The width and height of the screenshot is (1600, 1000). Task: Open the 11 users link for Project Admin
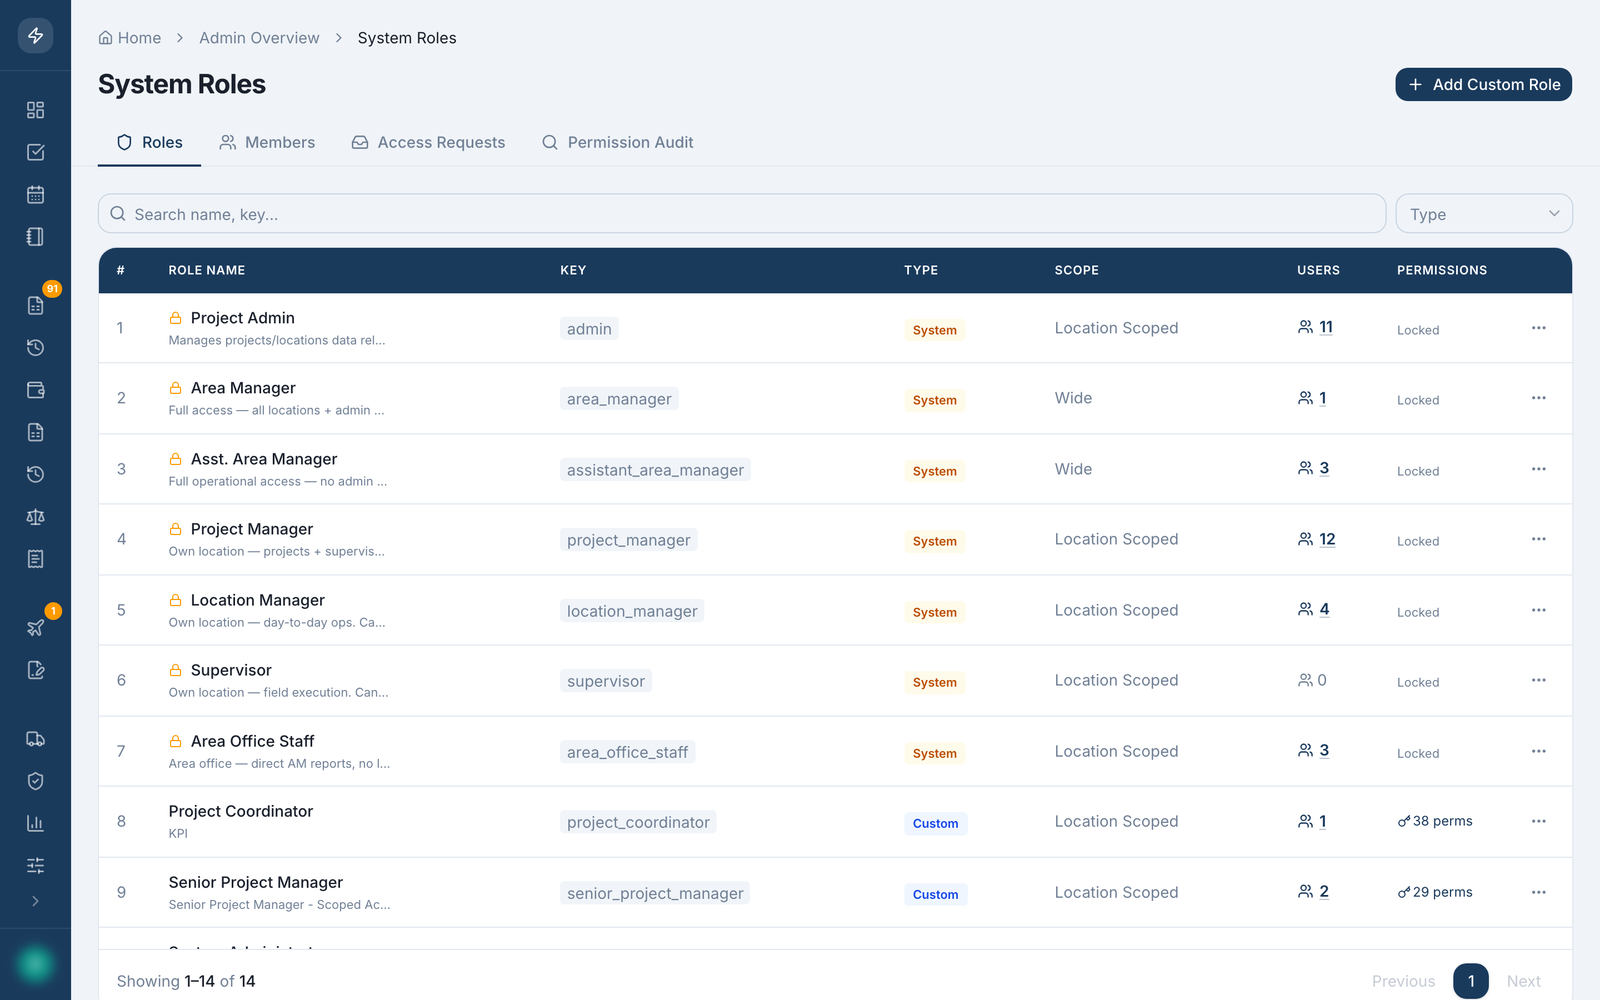click(x=1315, y=327)
